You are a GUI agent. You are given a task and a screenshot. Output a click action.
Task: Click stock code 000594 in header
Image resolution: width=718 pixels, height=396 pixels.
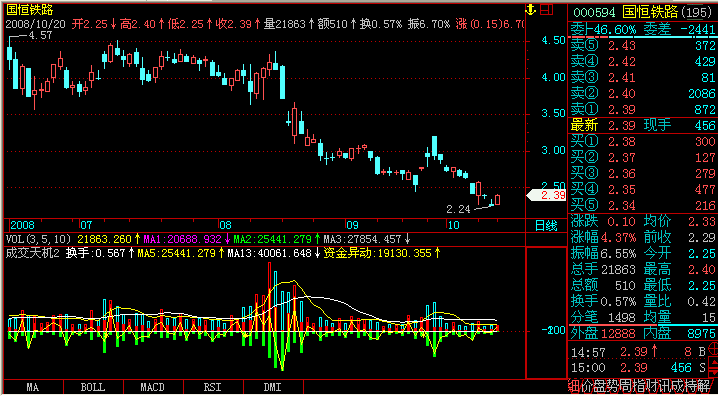[594, 11]
